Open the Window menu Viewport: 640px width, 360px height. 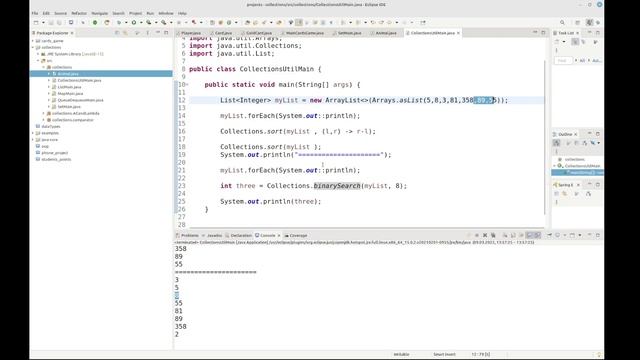pyautogui.click(x=166, y=13)
